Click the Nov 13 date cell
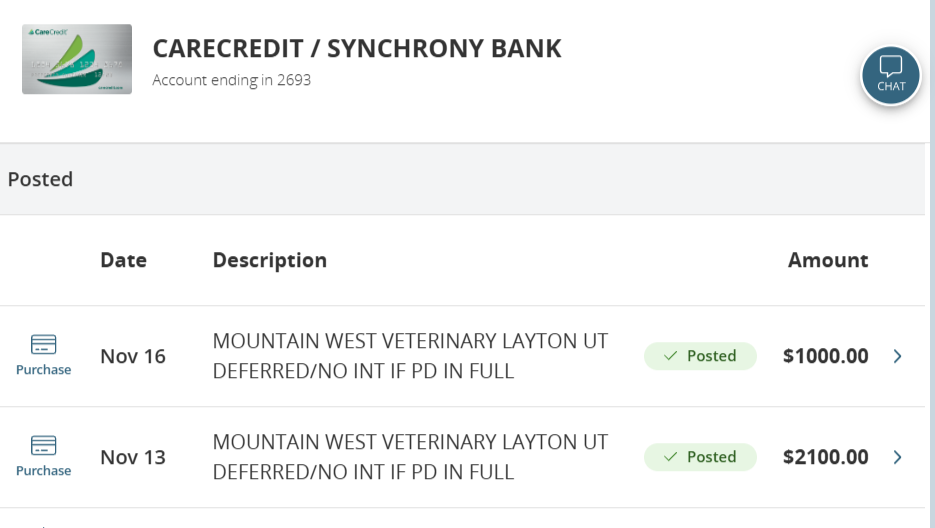The image size is (935, 528). 133,457
